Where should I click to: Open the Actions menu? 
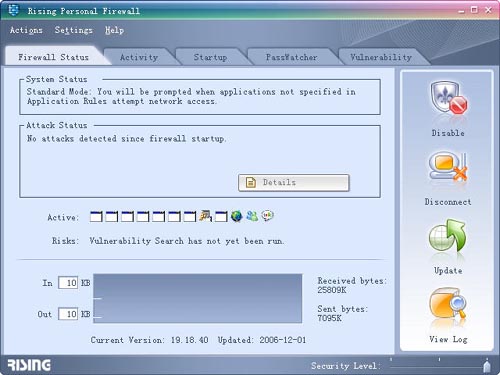coord(26,30)
